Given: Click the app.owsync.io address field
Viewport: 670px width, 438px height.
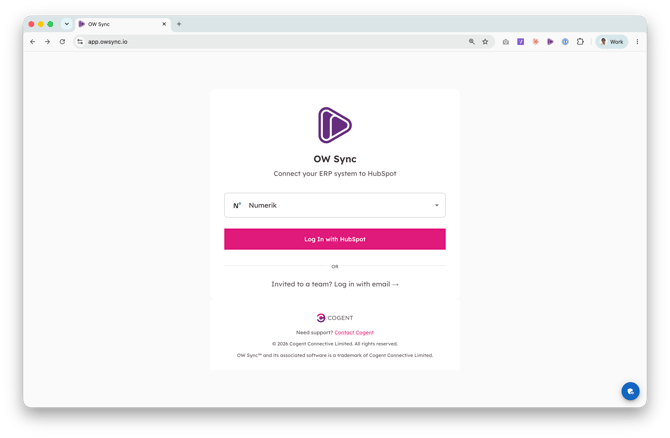Looking at the screenshot, I should click(x=273, y=41).
